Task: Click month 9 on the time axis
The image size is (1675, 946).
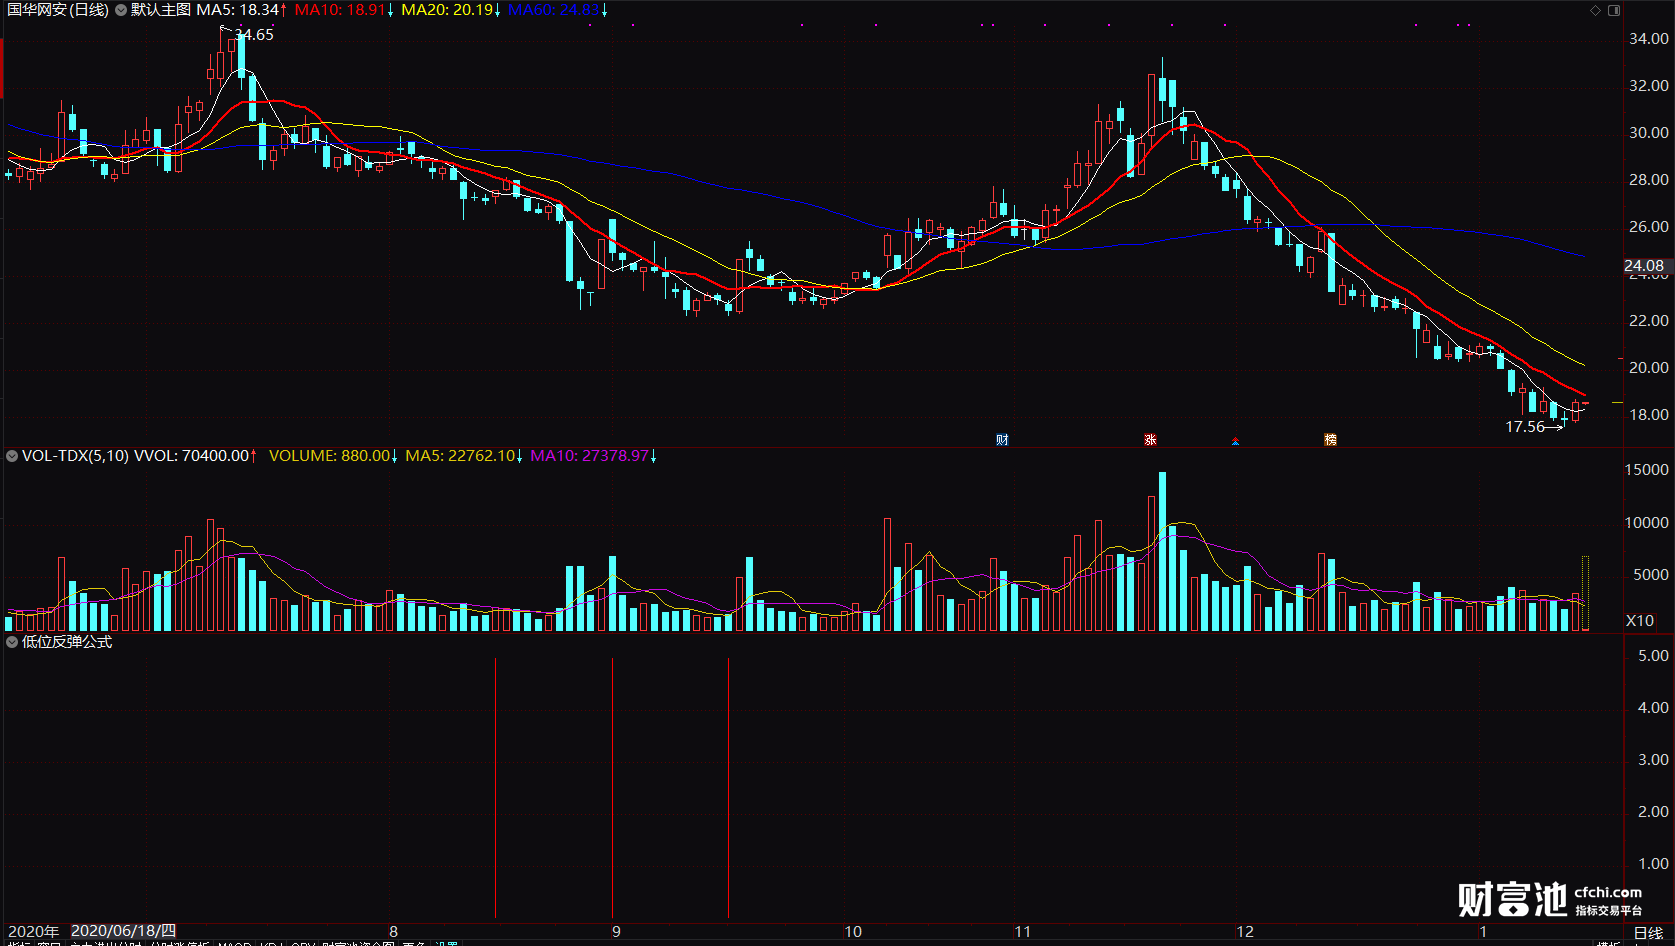Action: 616,932
